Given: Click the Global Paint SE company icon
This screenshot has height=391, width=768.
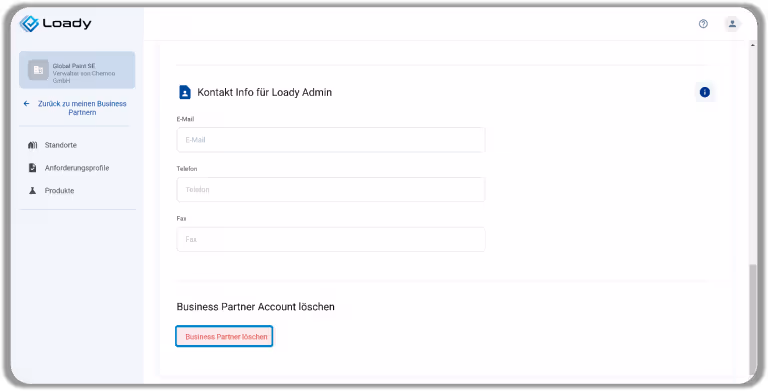Looking at the screenshot, I should point(38,70).
